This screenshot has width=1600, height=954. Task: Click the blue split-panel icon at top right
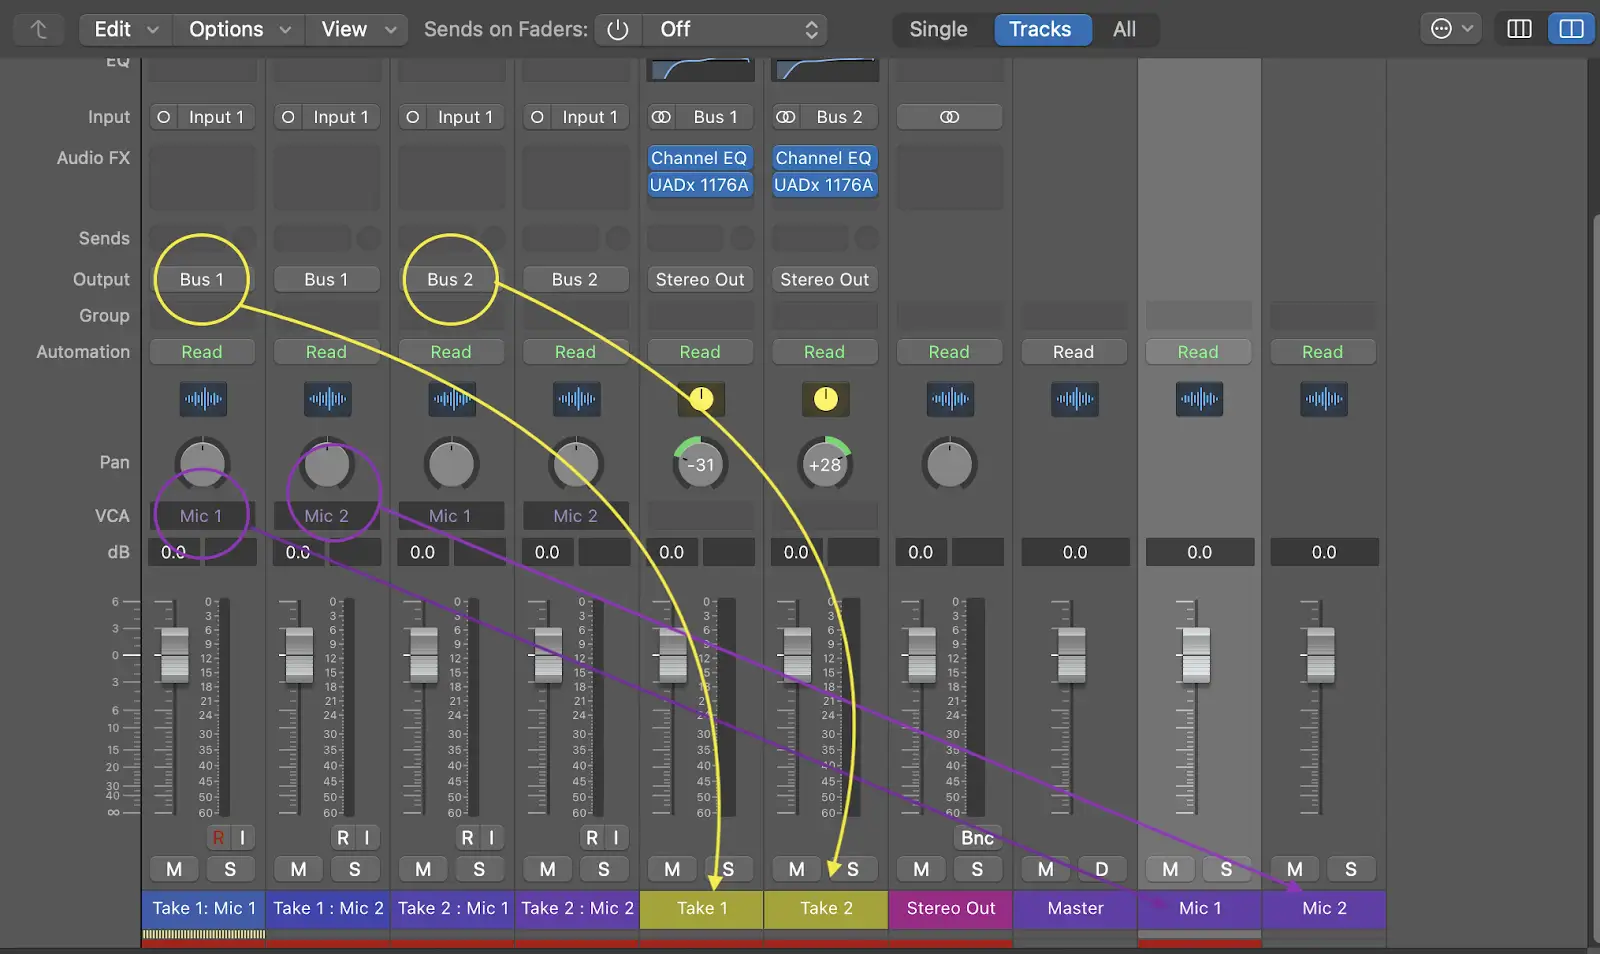point(1571,29)
